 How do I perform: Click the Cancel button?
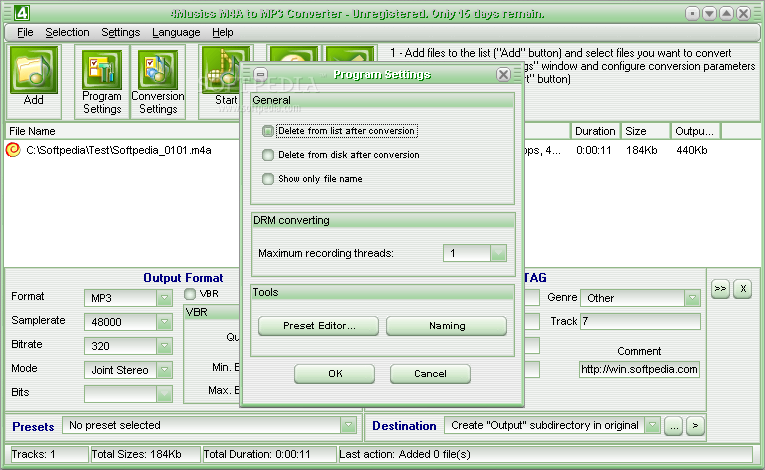(430, 373)
